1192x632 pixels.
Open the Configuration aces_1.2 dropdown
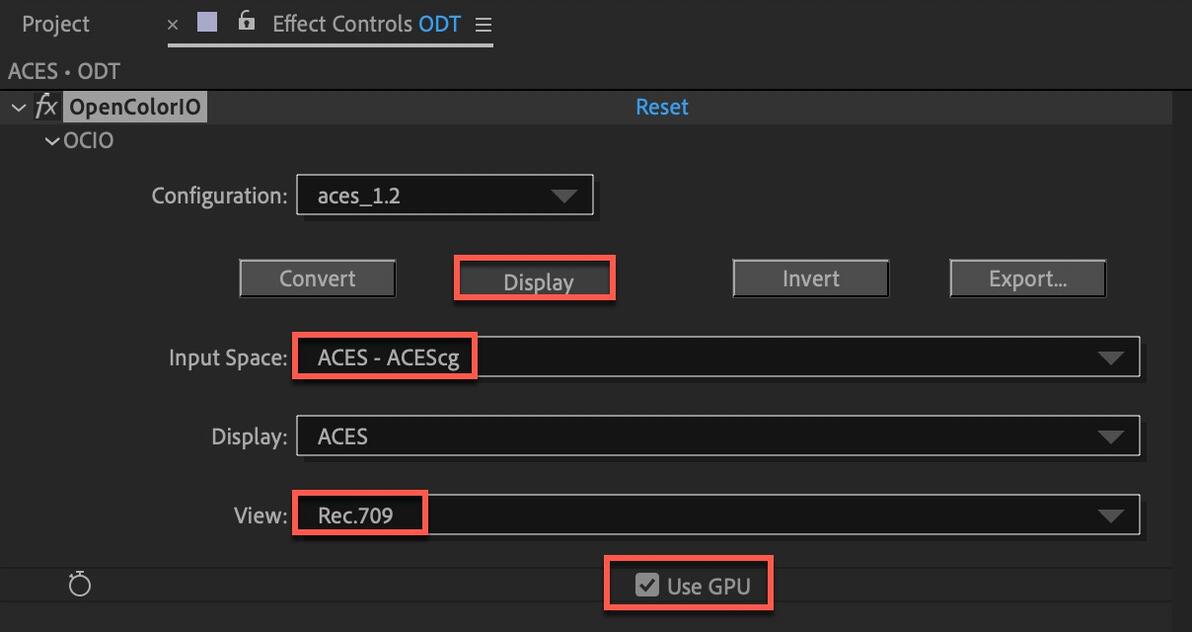coord(444,195)
